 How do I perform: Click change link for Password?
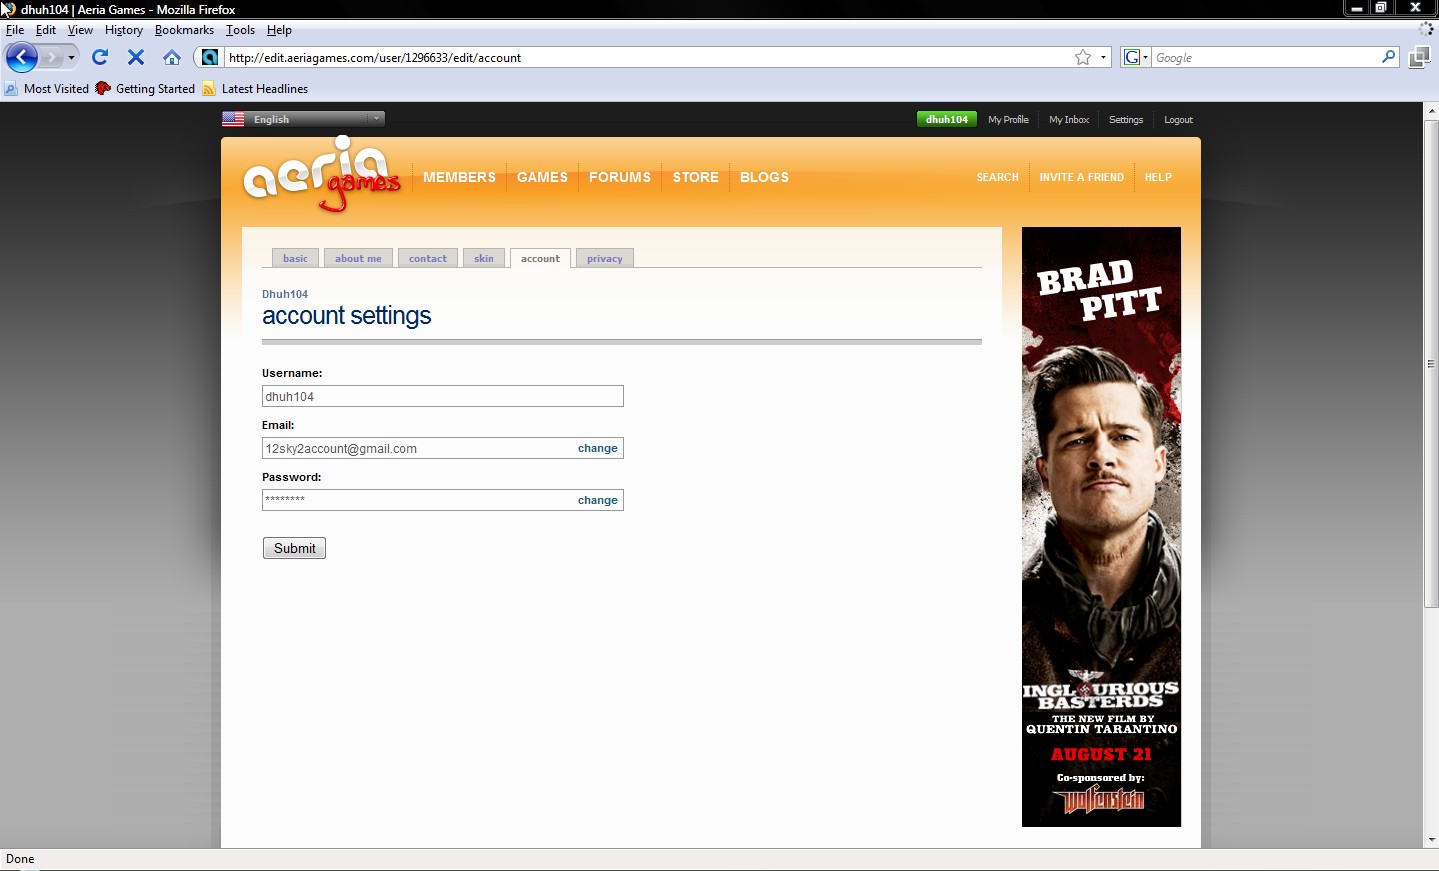coord(598,500)
